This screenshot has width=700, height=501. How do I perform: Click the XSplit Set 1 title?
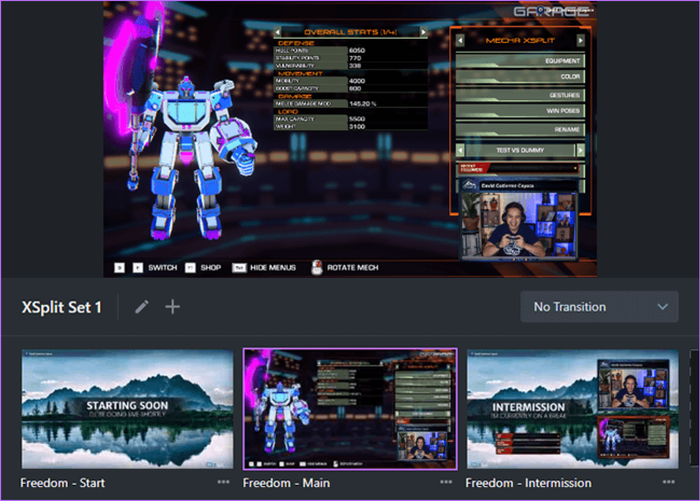62,307
